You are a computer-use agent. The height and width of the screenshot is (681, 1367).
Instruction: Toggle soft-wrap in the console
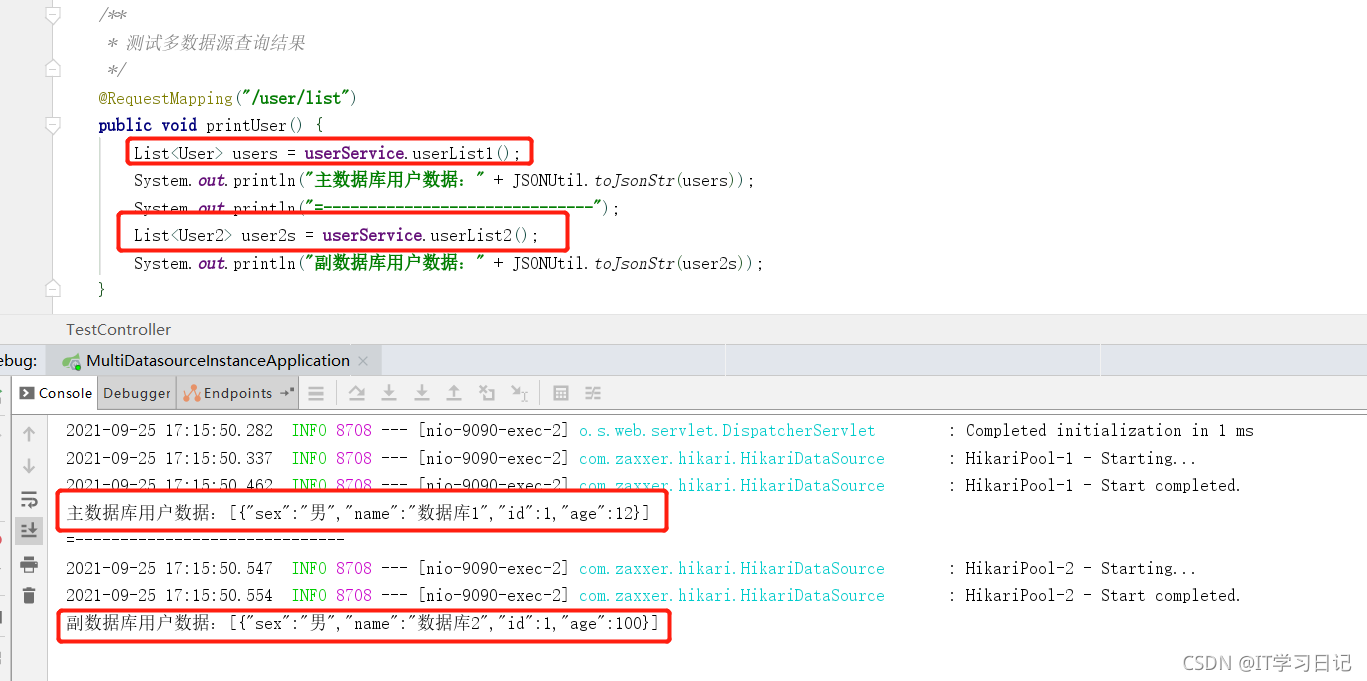pyautogui.click(x=29, y=499)
